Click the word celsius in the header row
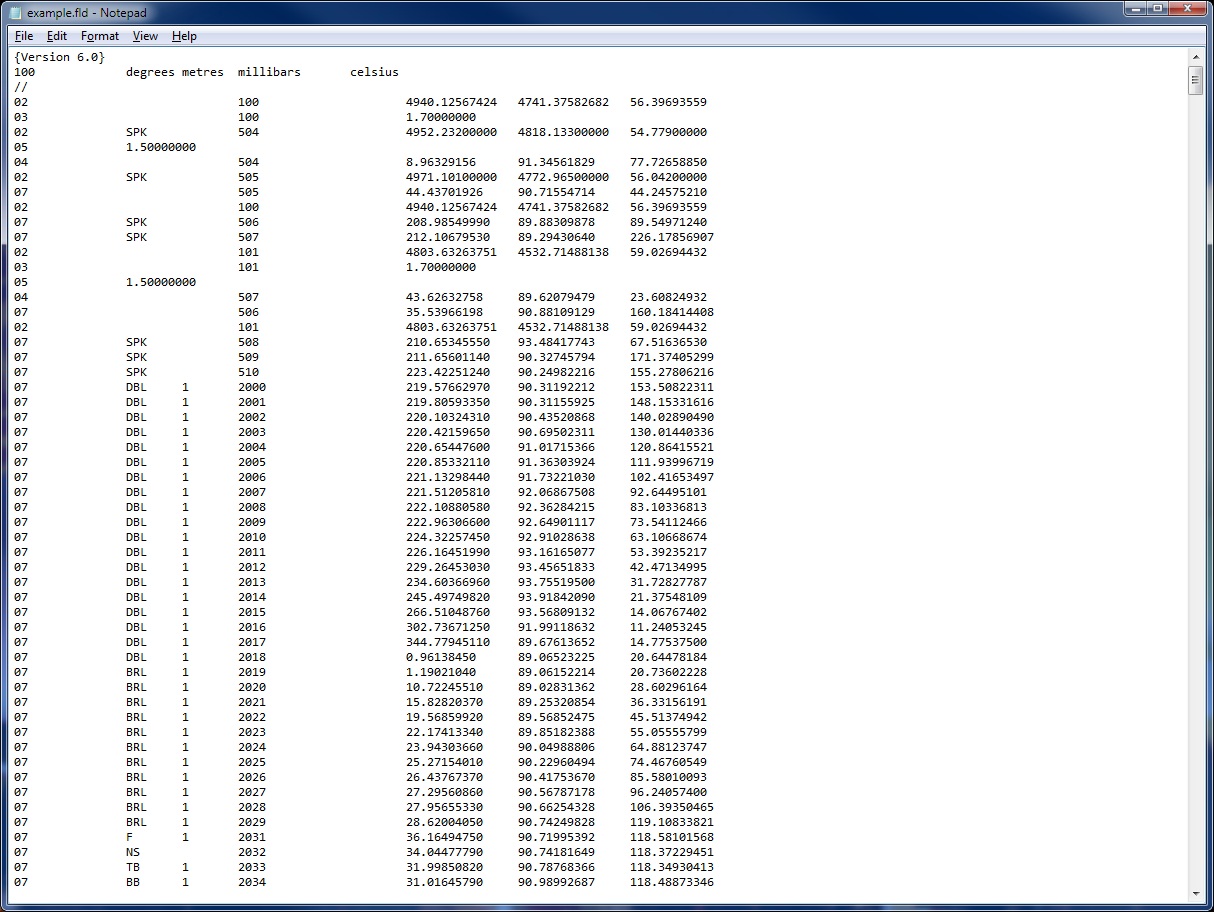The height and width of the screenshot is (912, 1214). pyautogui.click(x=373, y=72)
